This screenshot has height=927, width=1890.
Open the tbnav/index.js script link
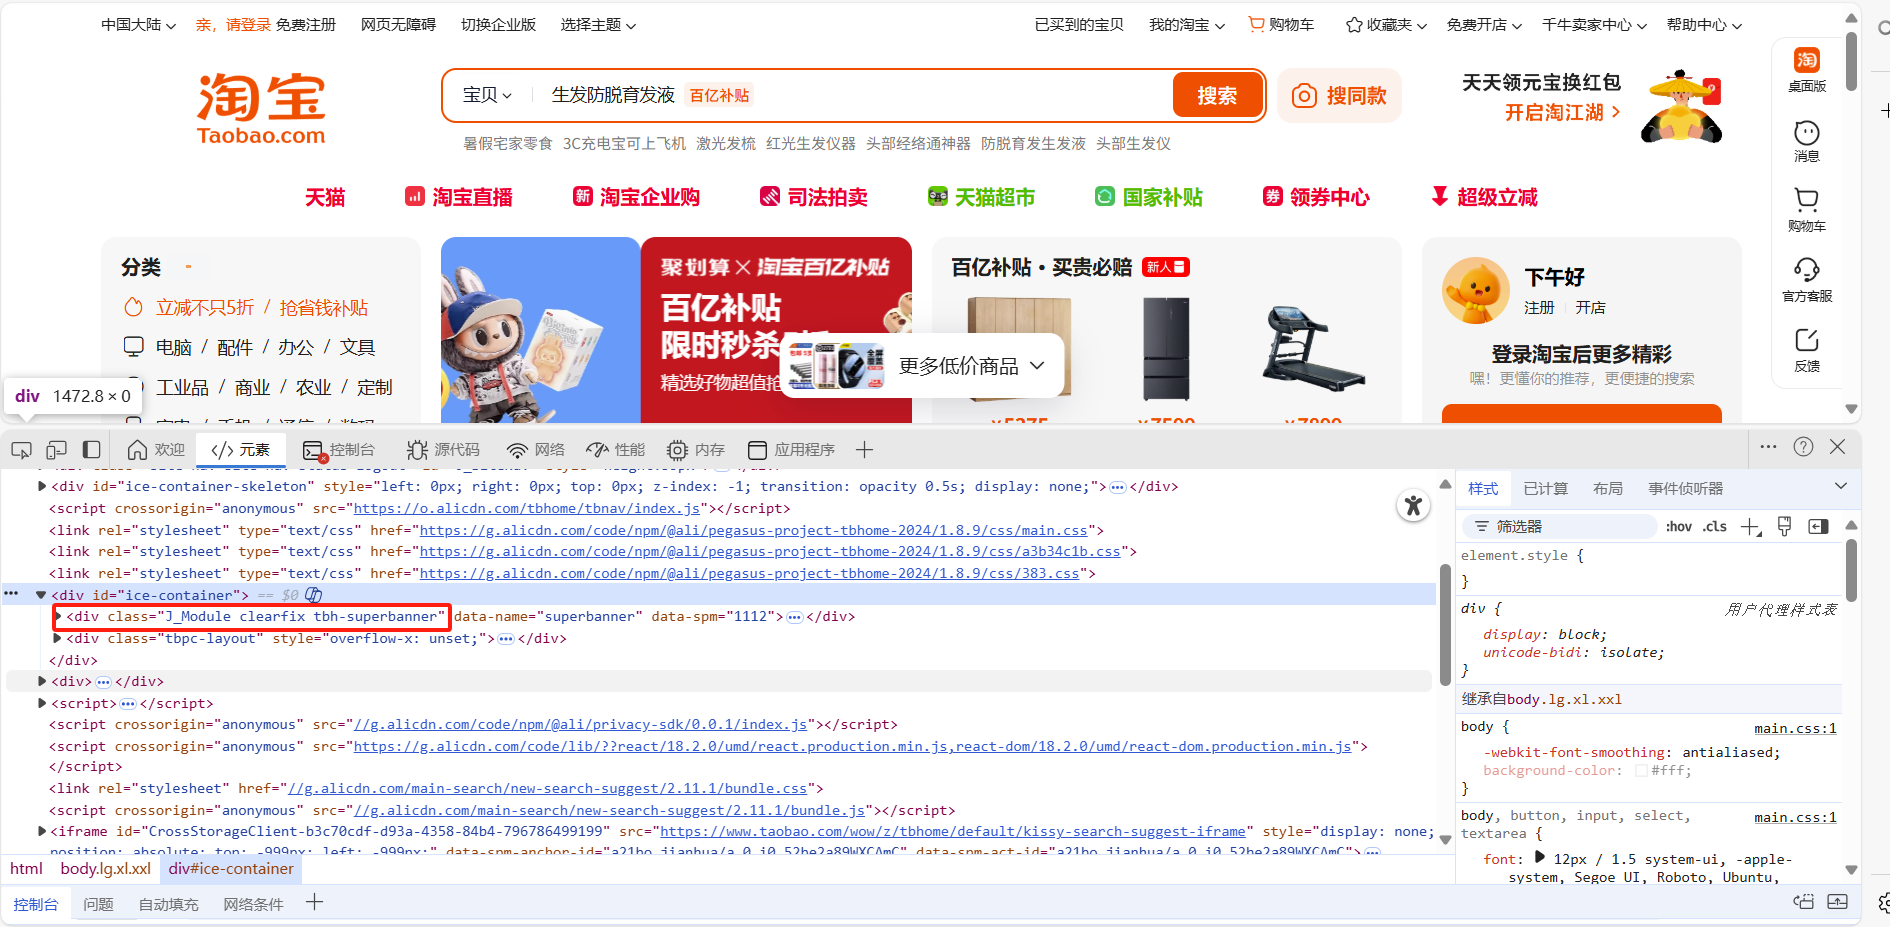tap(527, 509)
